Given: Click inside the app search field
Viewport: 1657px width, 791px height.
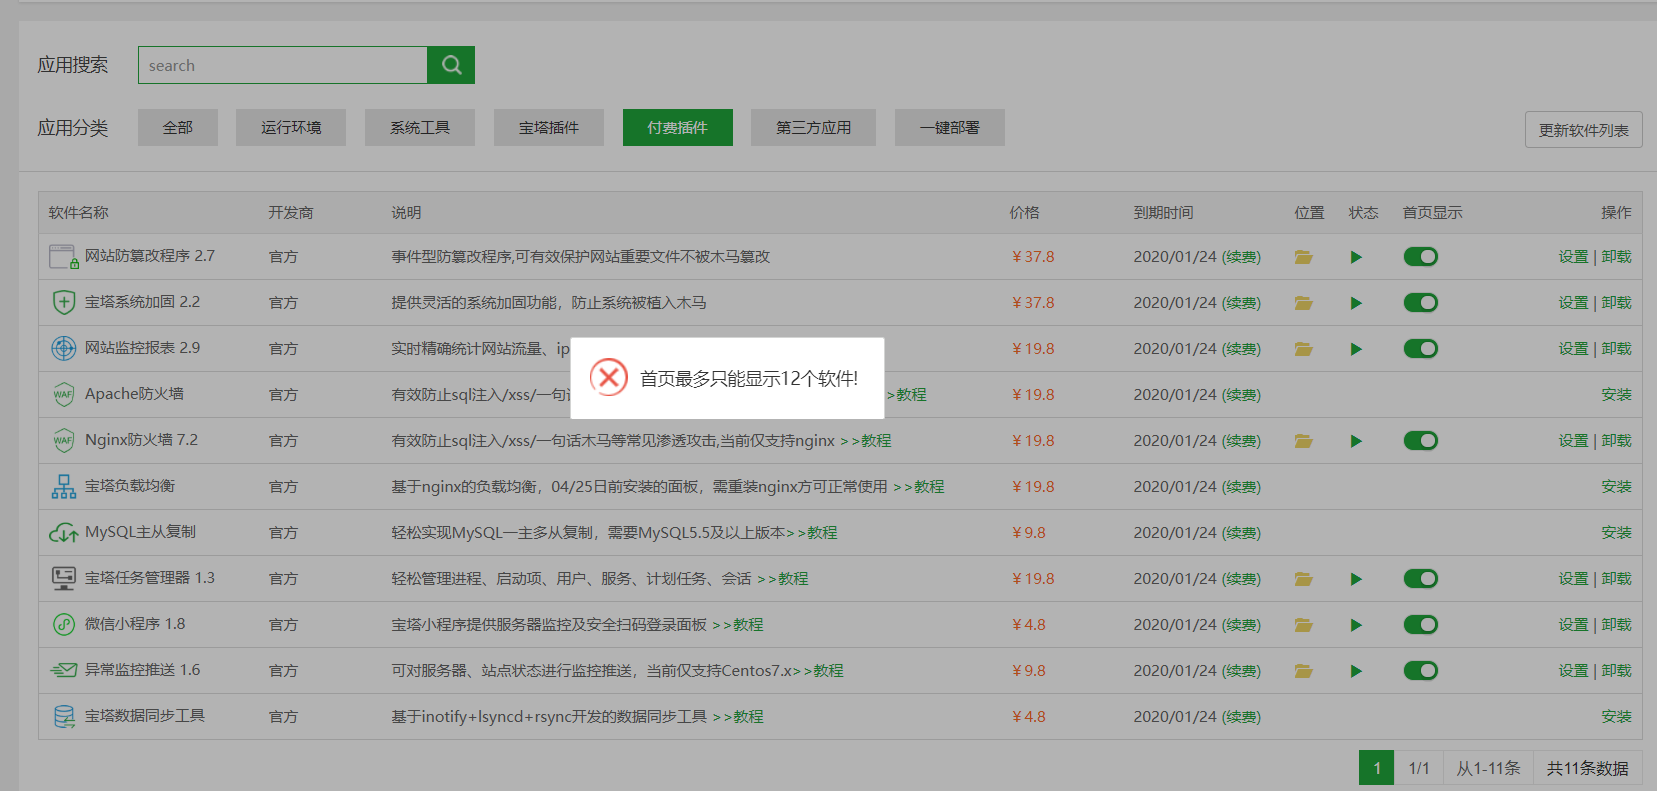Looking at the screenshot, I should tap(283, 65).
